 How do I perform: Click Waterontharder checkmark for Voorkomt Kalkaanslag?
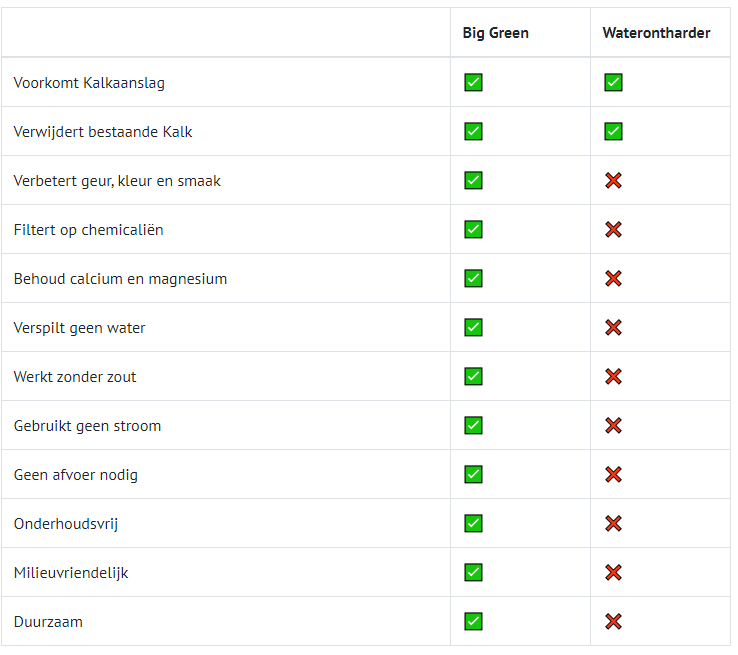(613, 82)
